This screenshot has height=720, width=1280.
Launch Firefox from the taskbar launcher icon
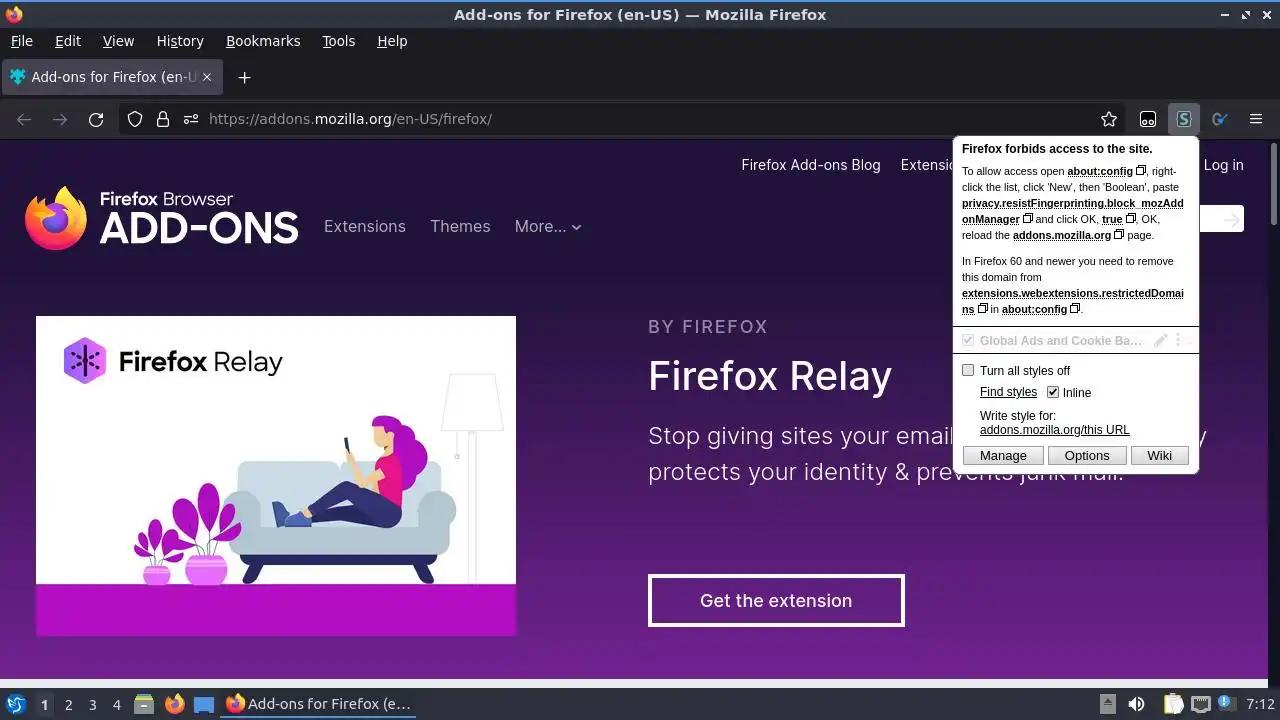click(174, 704)
